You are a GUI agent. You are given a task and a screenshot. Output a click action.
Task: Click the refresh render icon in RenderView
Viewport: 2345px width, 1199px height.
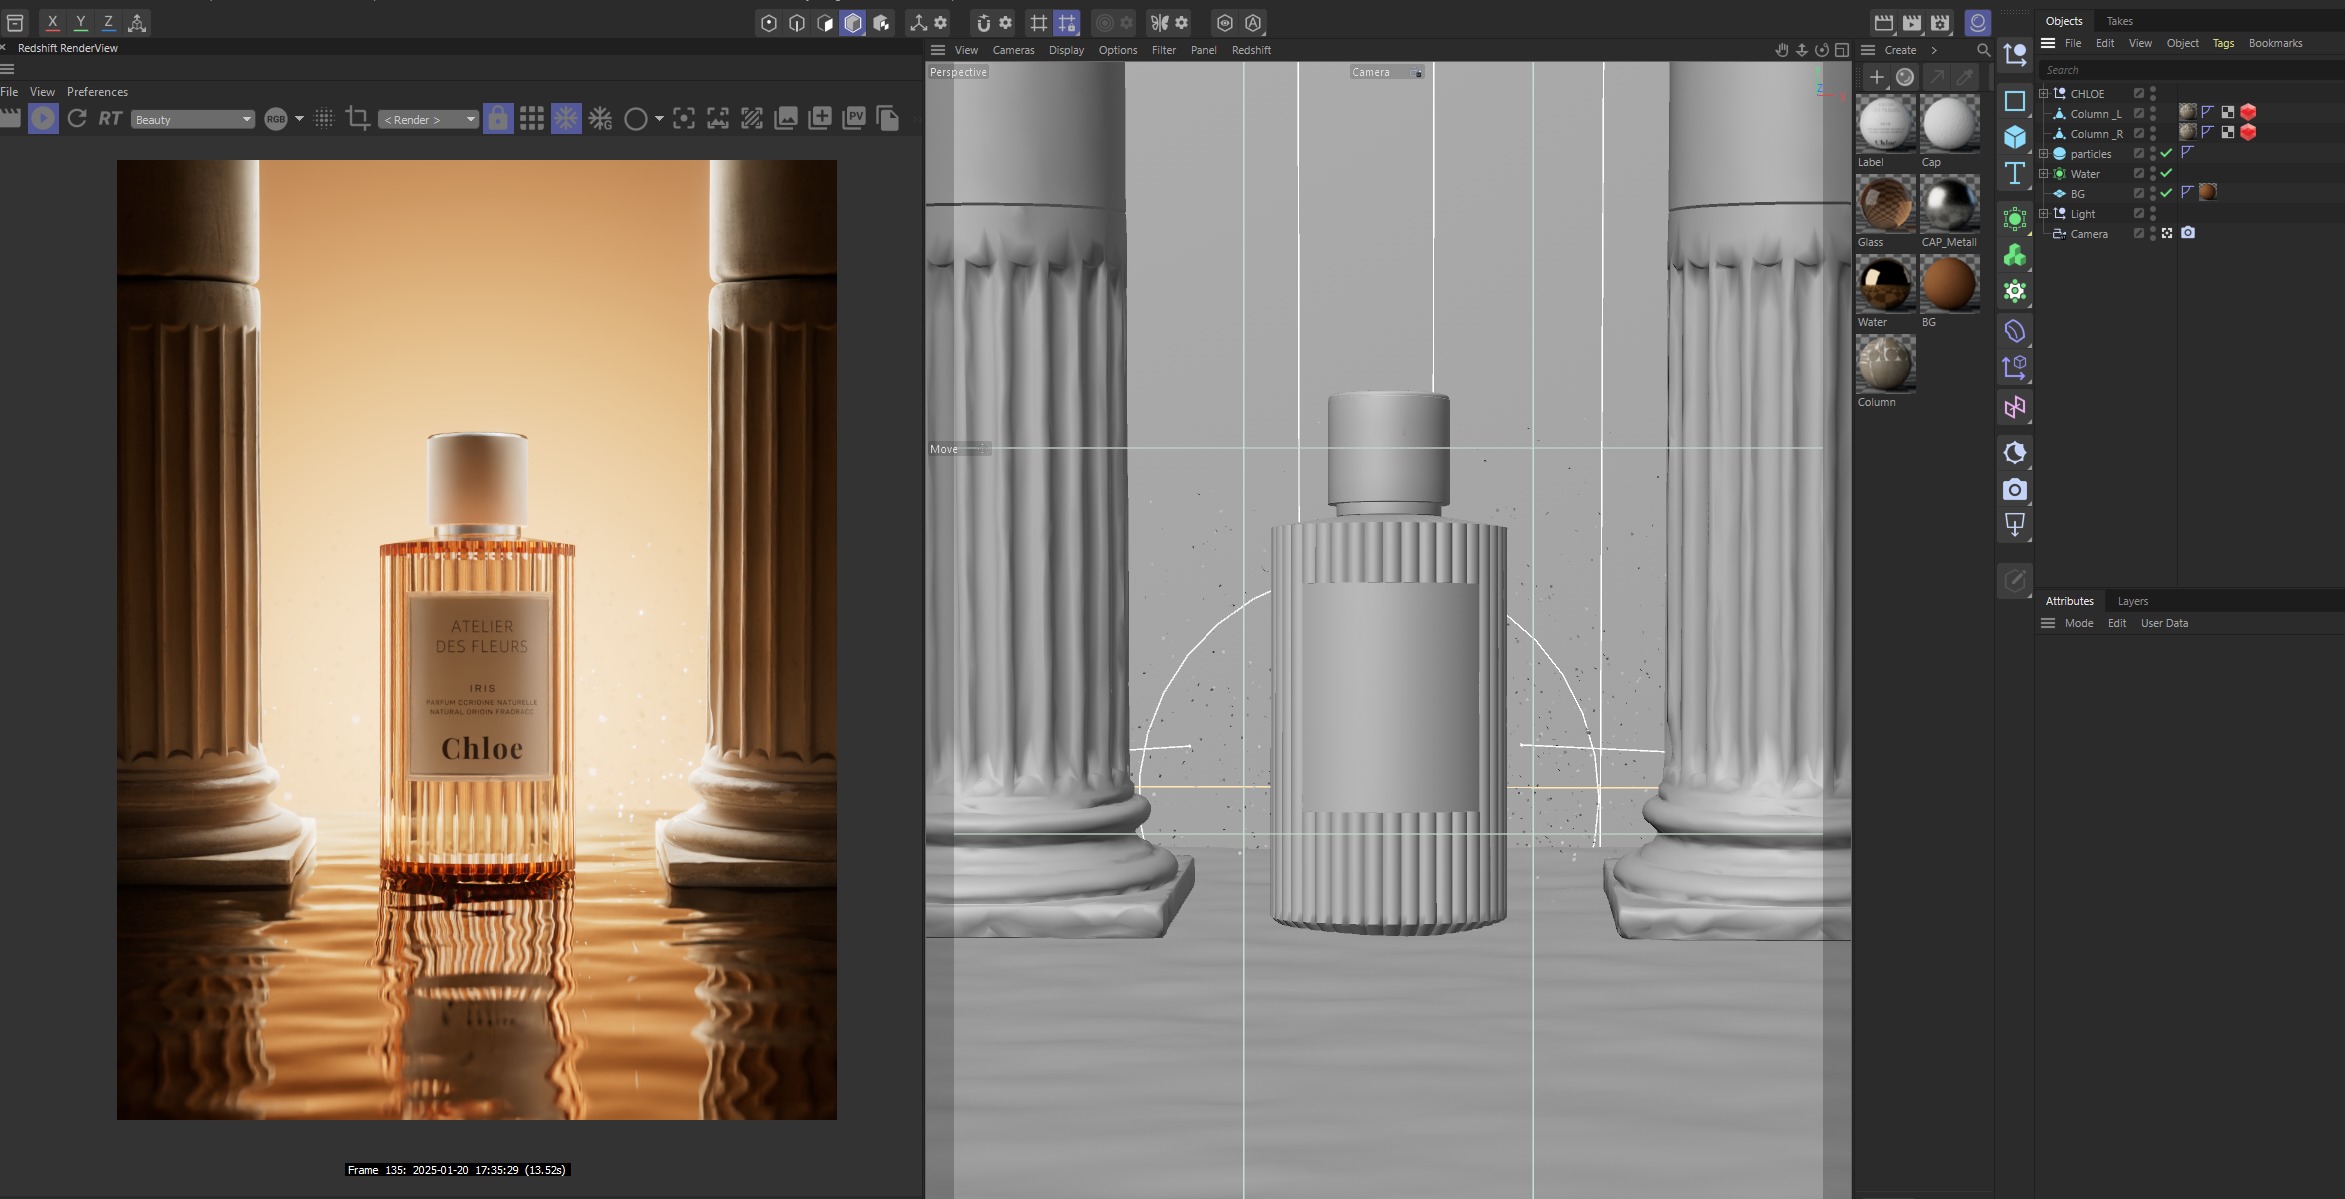tap(77, 118)
